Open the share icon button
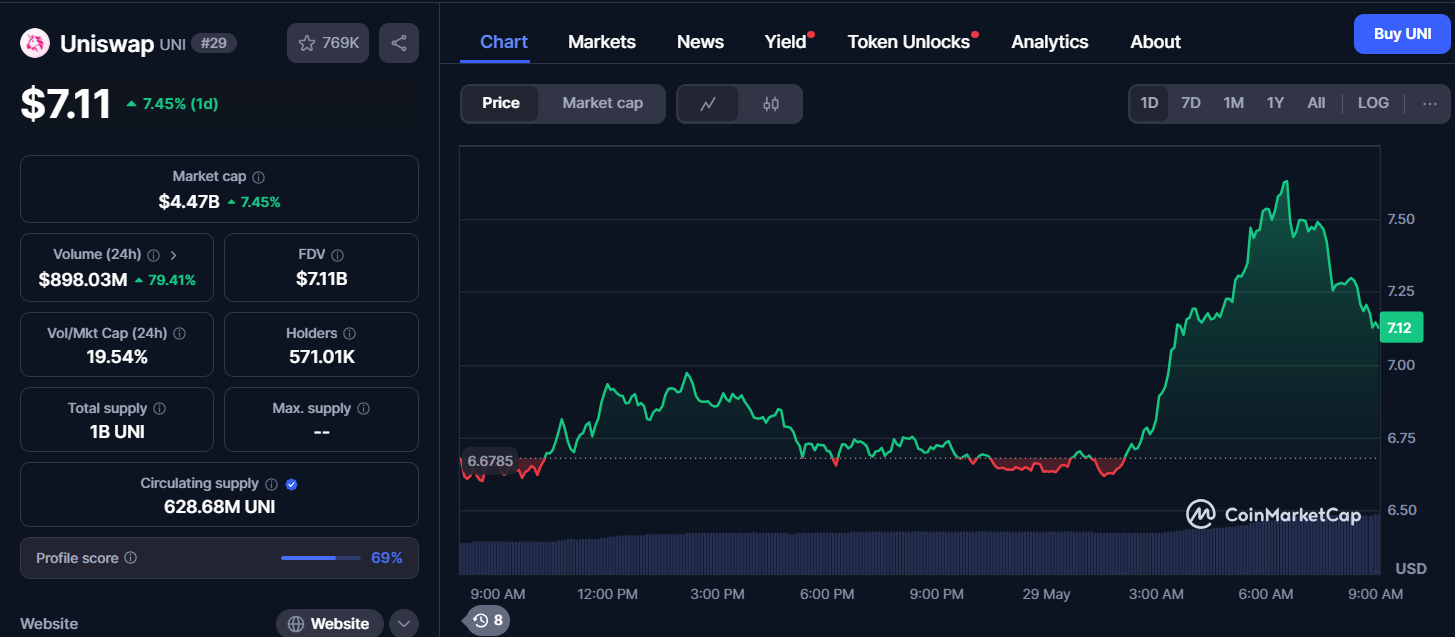This screenshot has height=637, width=1455. click(399, 43)
